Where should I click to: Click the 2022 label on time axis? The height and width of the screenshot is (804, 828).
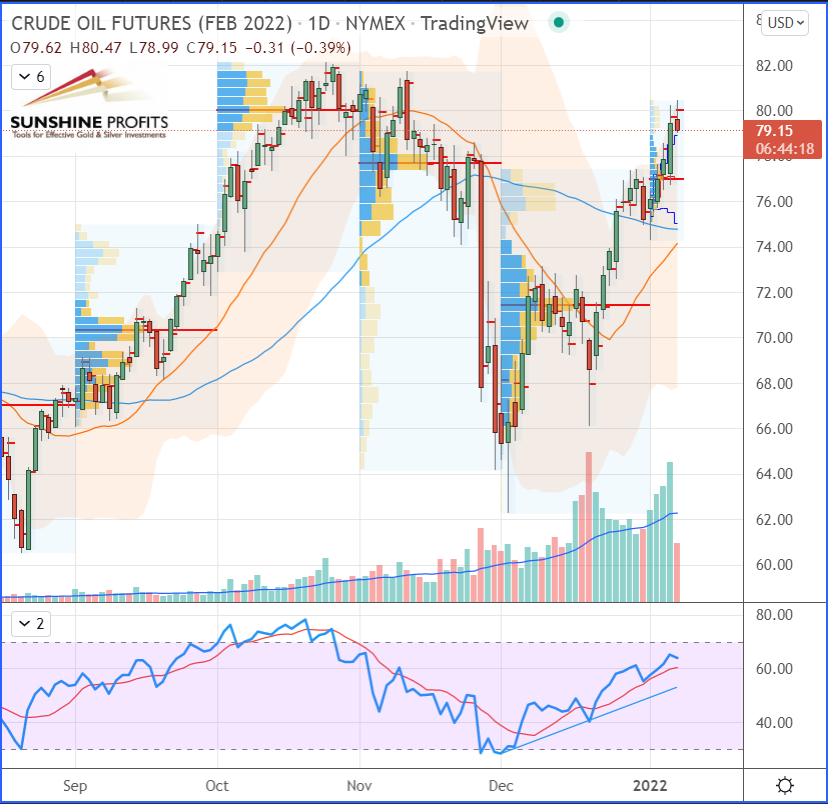[x=650, y=786]
